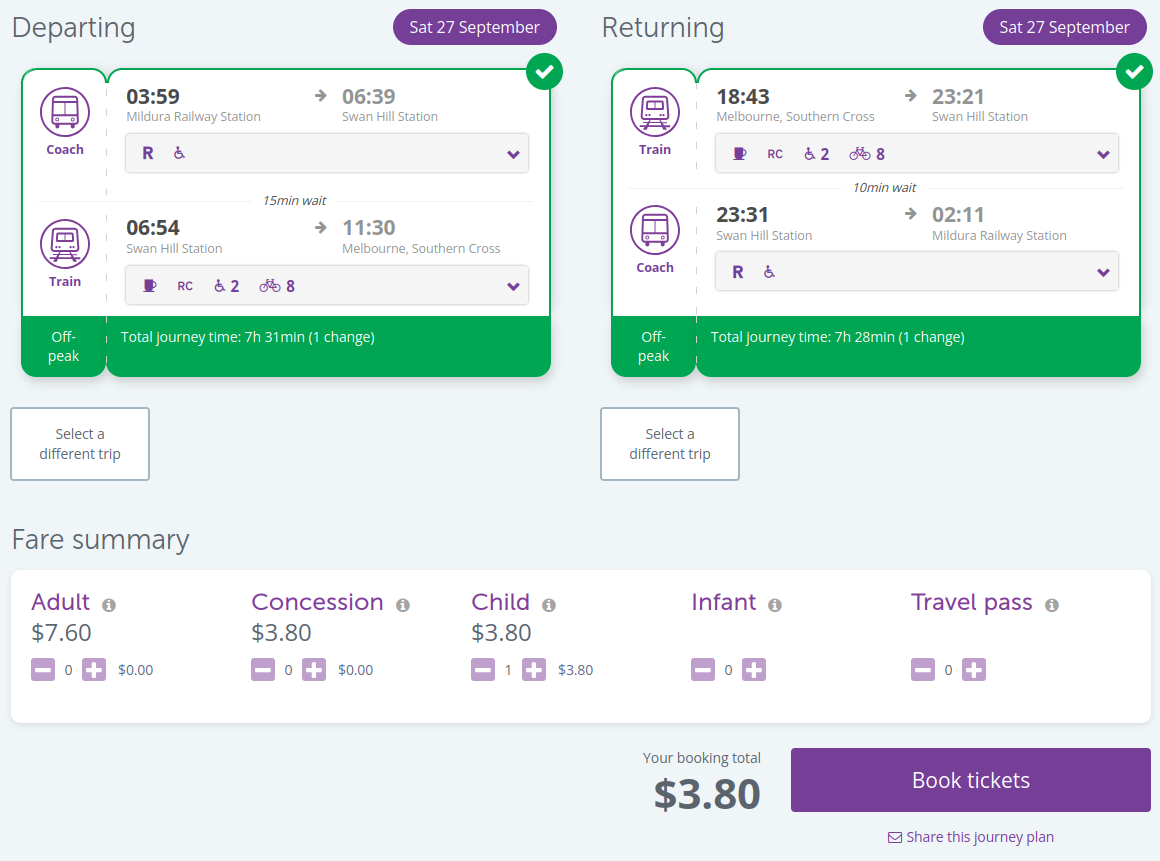Click the returning Train icon
This screenshot has height=861, width=1160.
click(x=655, y=112)
